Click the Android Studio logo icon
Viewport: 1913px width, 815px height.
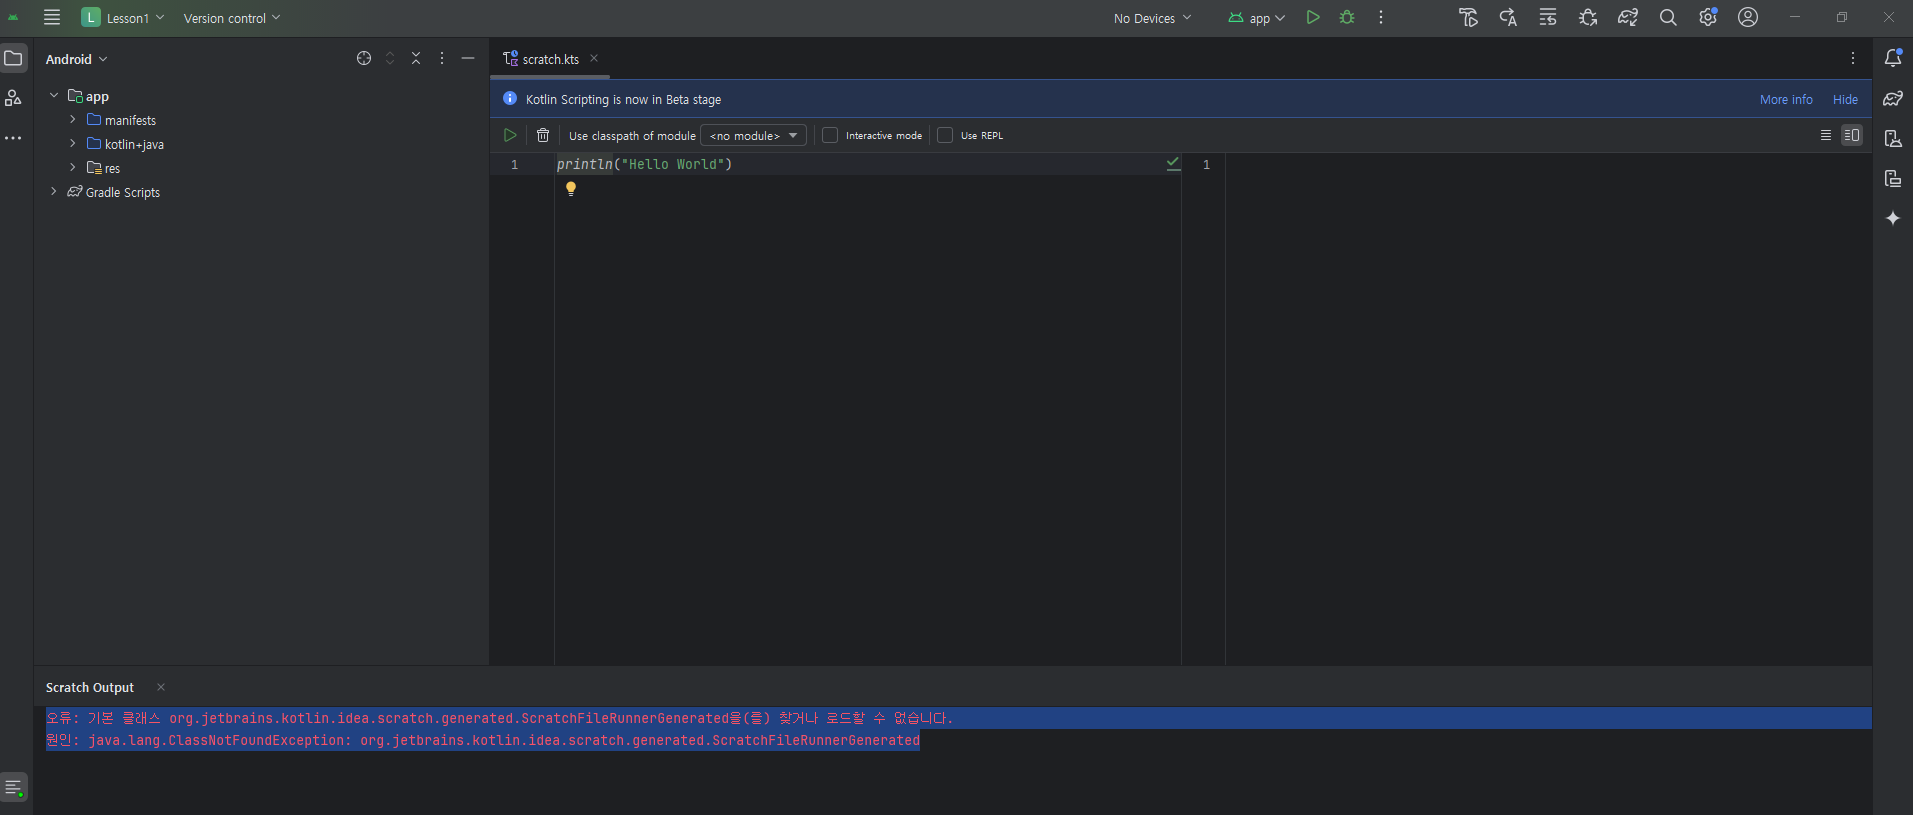coord(13,17)
